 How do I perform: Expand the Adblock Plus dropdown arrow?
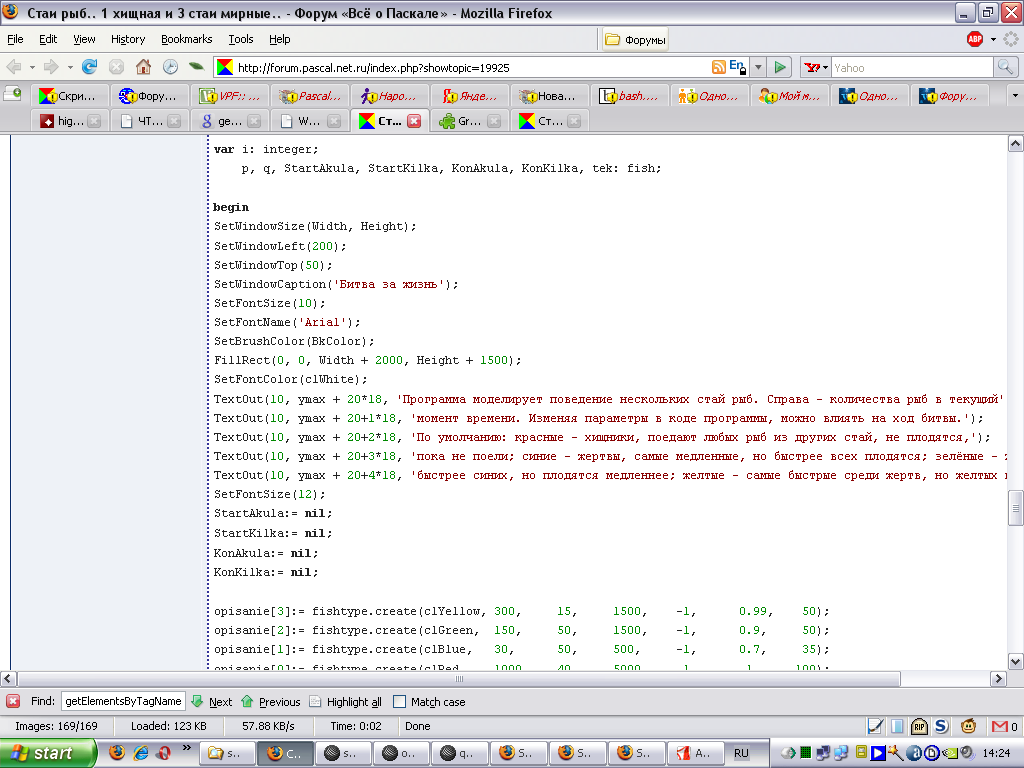pos(993,40)
